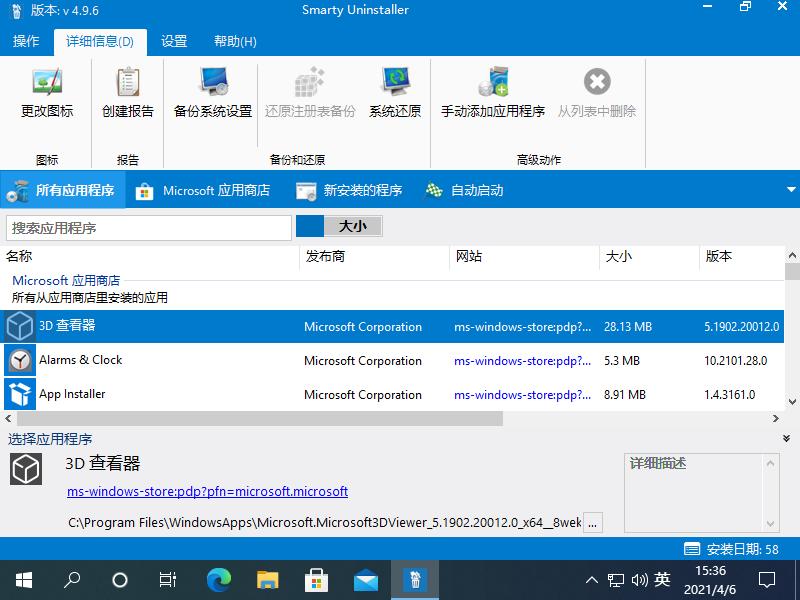Switch to 自动启动 category tab
The height and width of the screenshot is (600, 800).
pos(464,190)
